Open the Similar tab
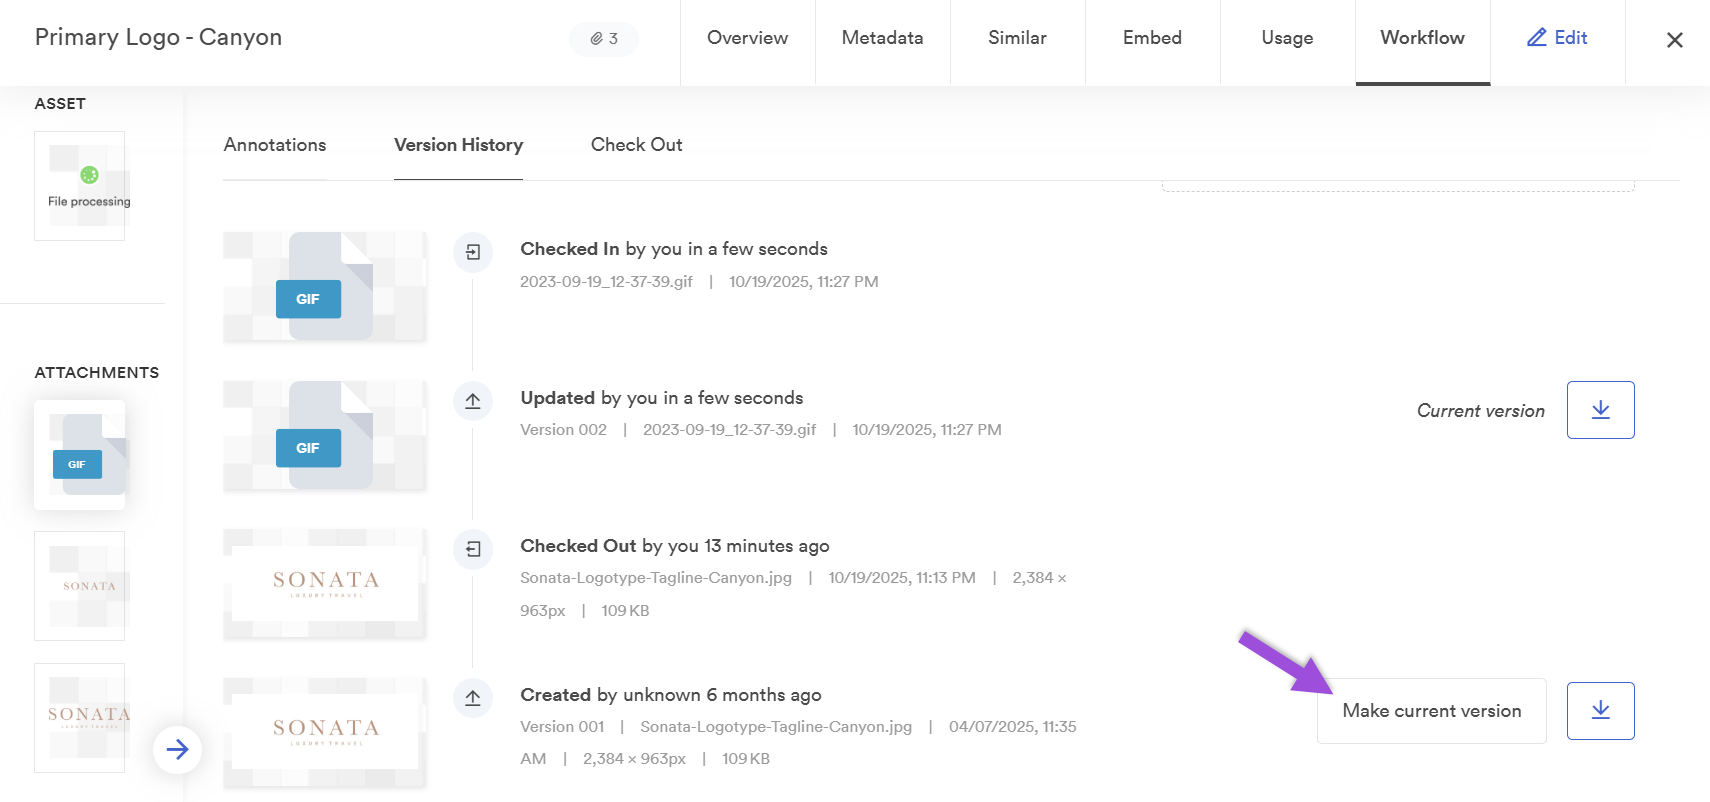The height and width of the screenshot is (802, 1710). [x=1017, y=38]
